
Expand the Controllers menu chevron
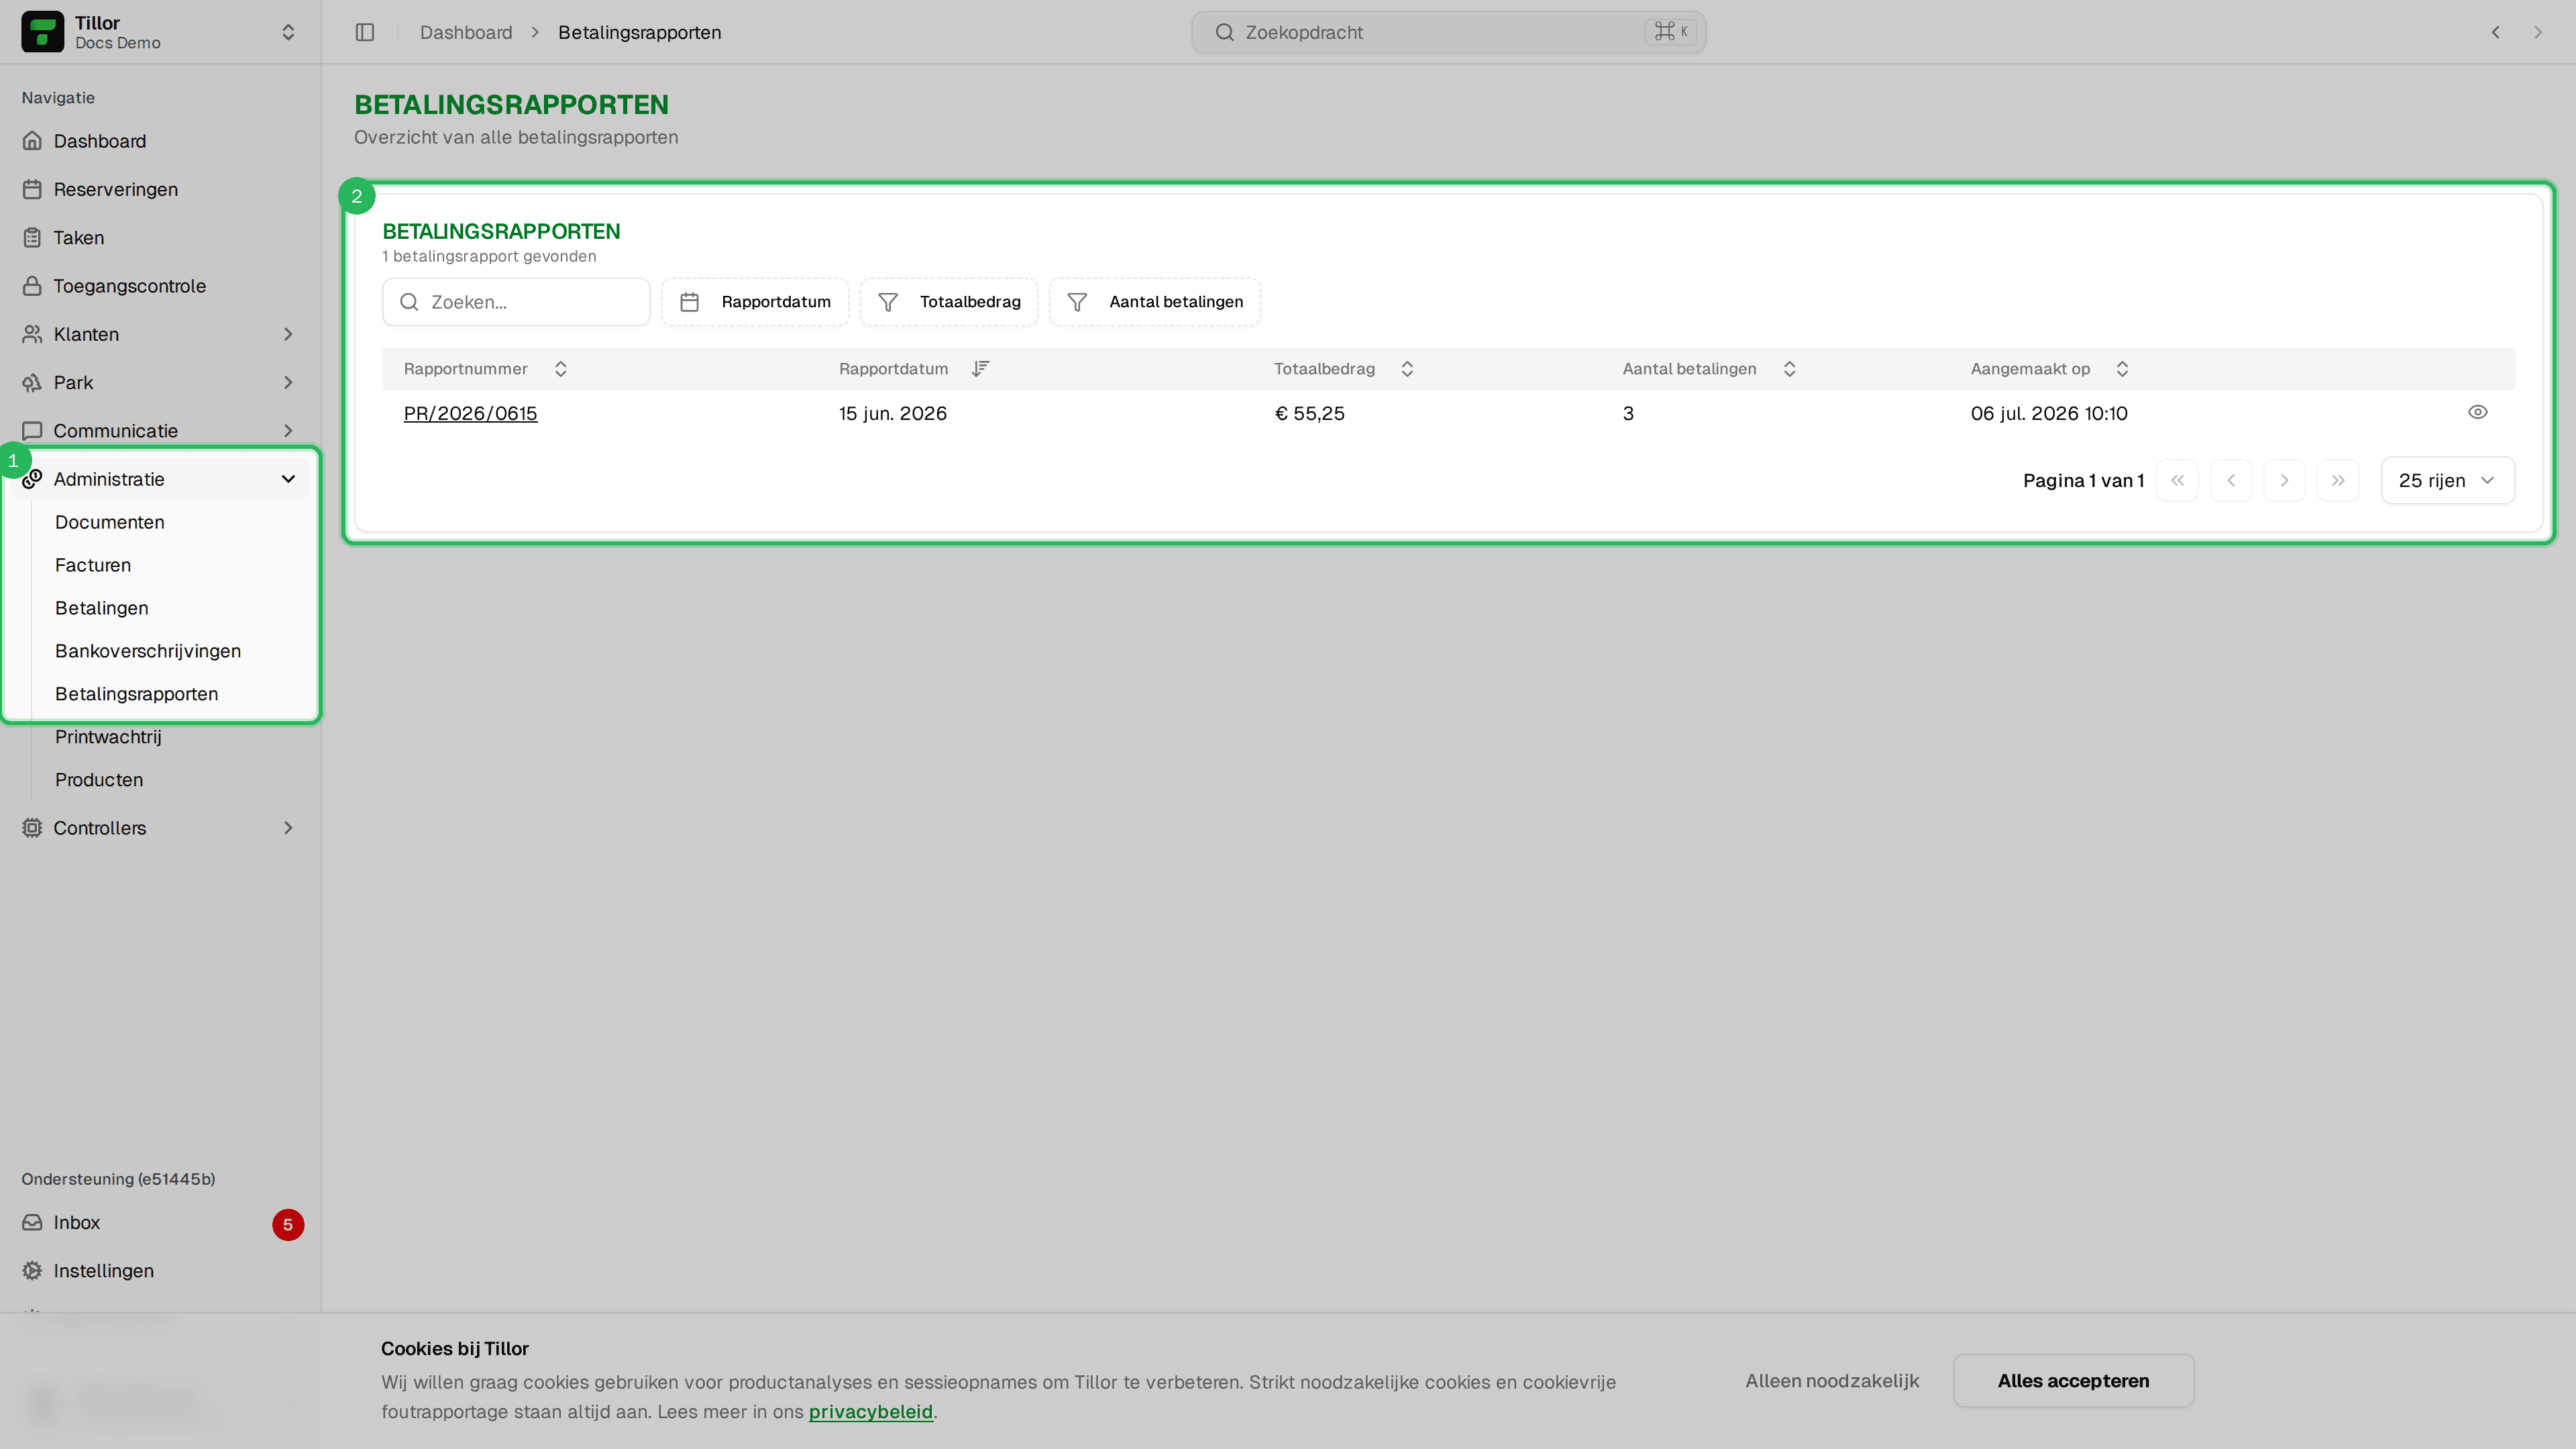(288, 828)
